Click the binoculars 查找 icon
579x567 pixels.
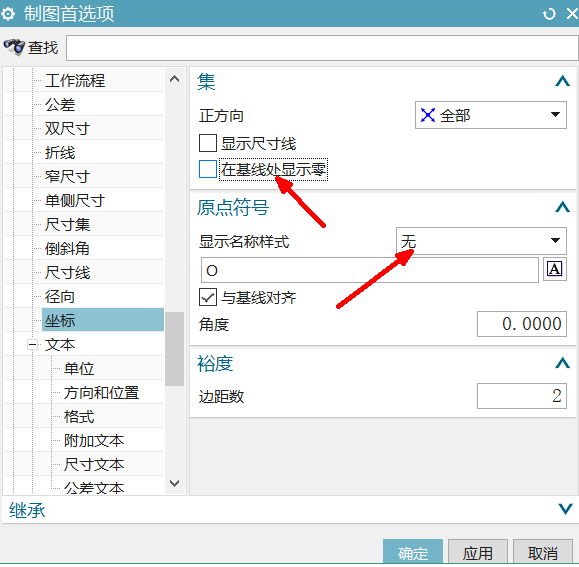pyautogui.click(x=14, y=47)
